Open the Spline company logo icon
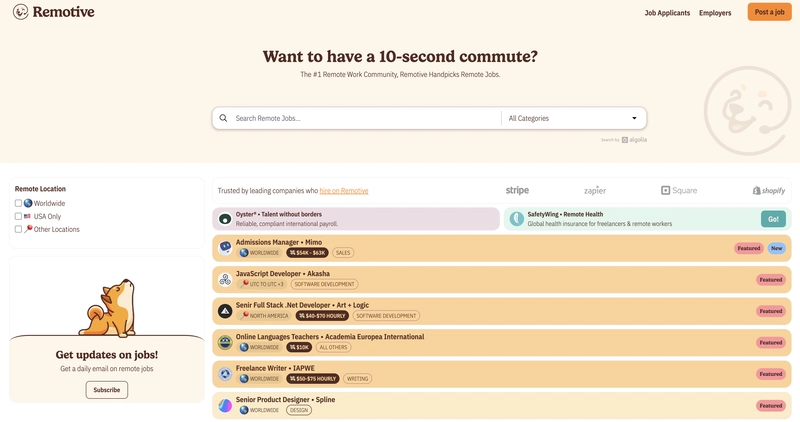The height and width of the screenshot is (422, 800). 225,406
